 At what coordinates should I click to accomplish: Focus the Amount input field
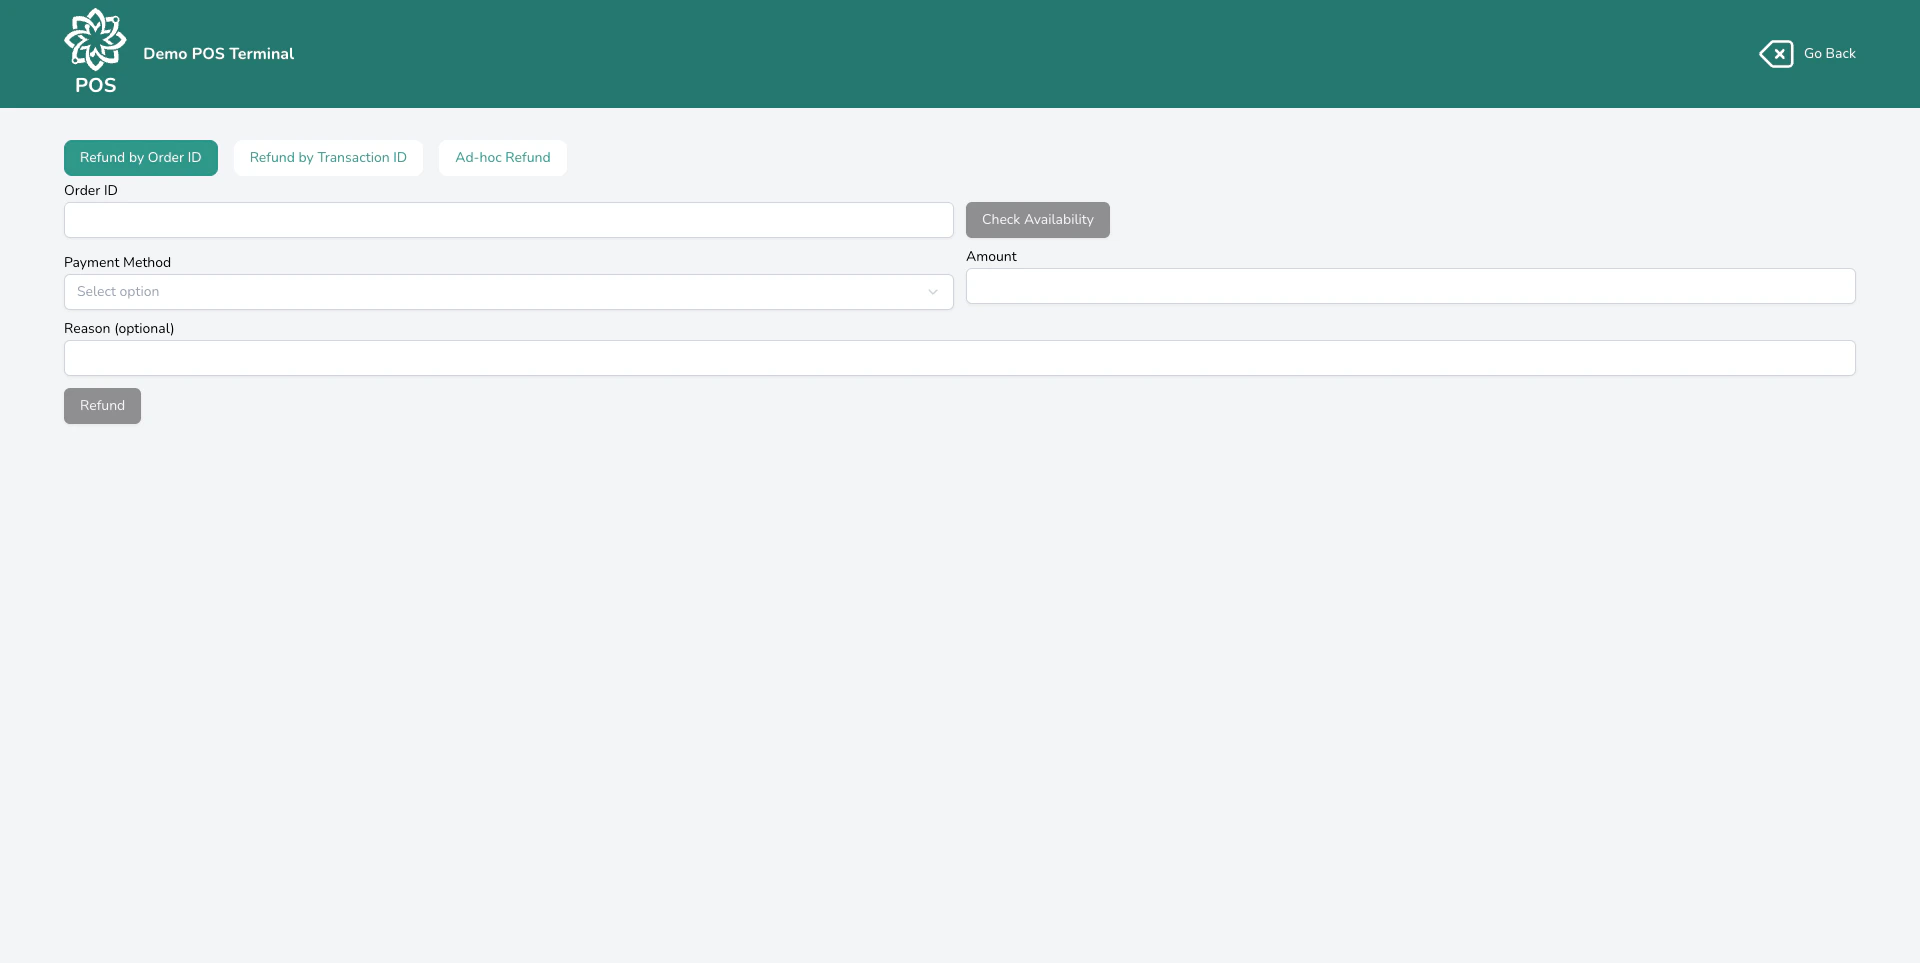[1409, 286]
